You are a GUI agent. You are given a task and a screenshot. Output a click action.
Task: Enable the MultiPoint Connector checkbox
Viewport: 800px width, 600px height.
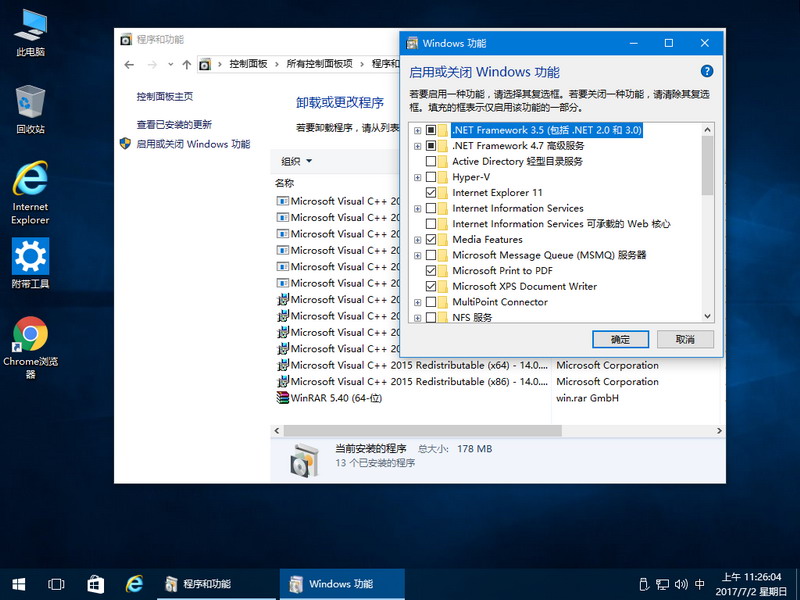(x=431, y=302)
